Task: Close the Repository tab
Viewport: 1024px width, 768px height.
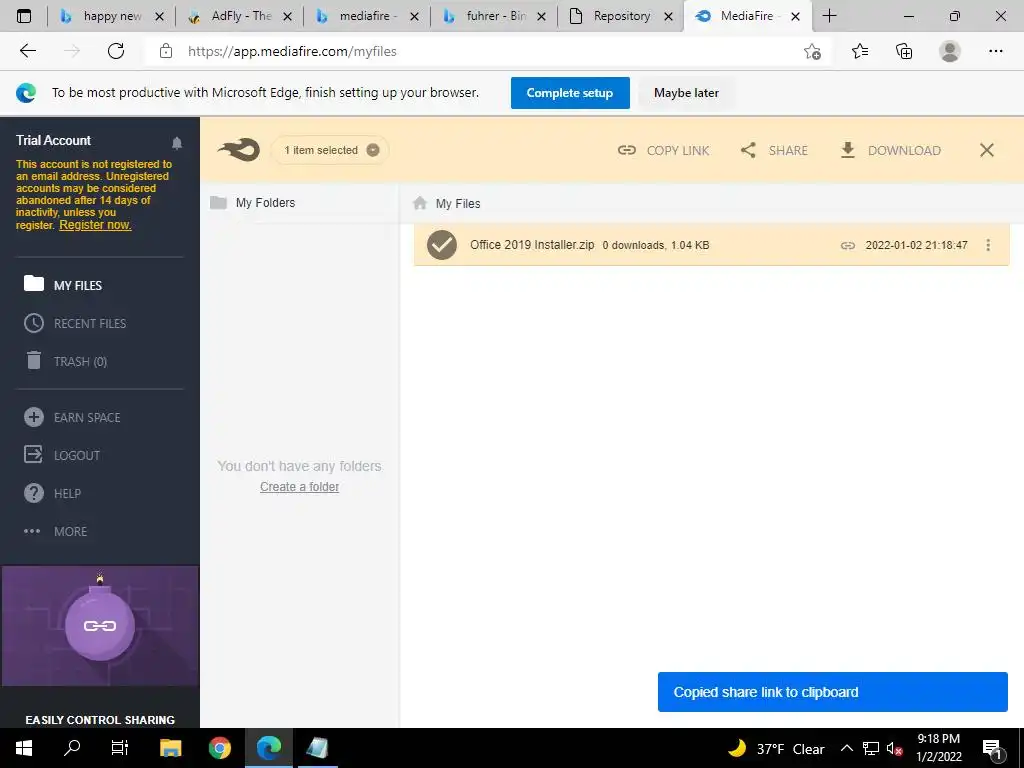Action: (x=668, y=16)
